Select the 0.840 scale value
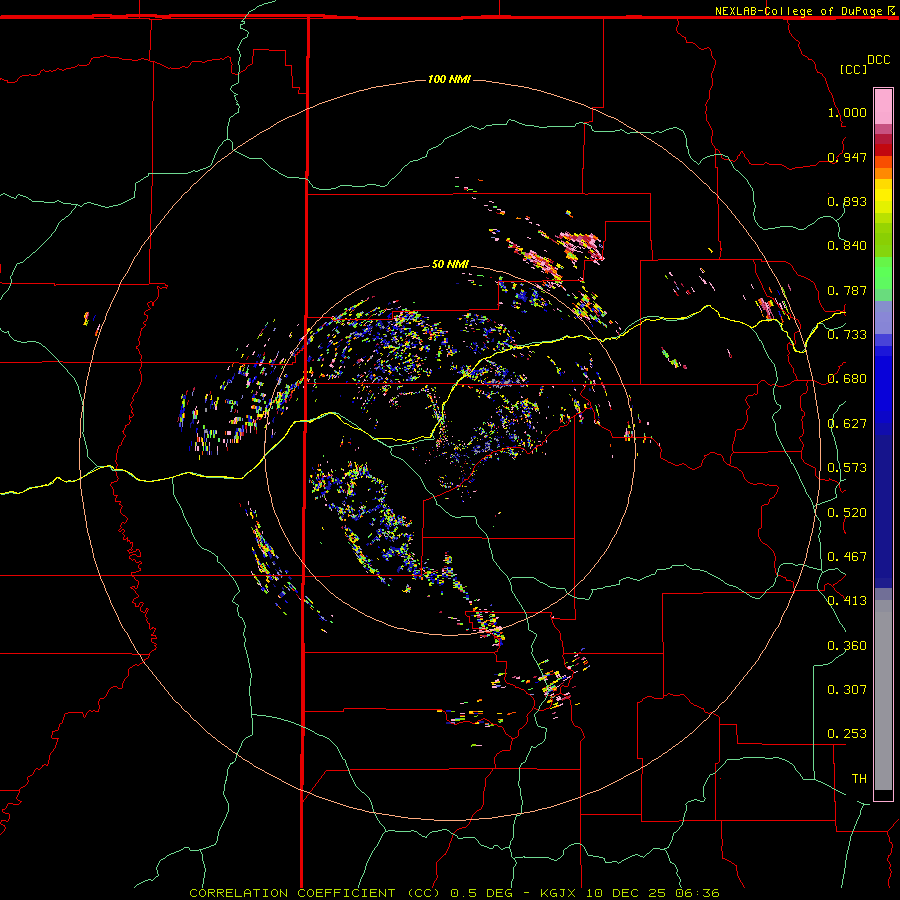This screenshot has width=900, height=900. click(847, 246)
